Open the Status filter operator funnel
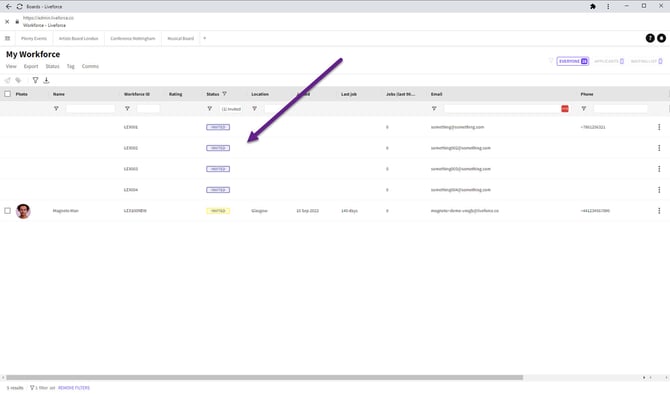This screenshot has width=670, height=394. (209, 109)
